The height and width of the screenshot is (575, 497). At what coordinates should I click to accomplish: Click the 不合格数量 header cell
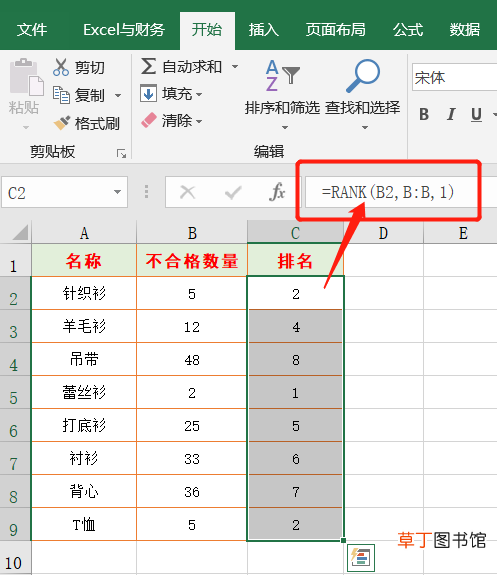point(192,260)
